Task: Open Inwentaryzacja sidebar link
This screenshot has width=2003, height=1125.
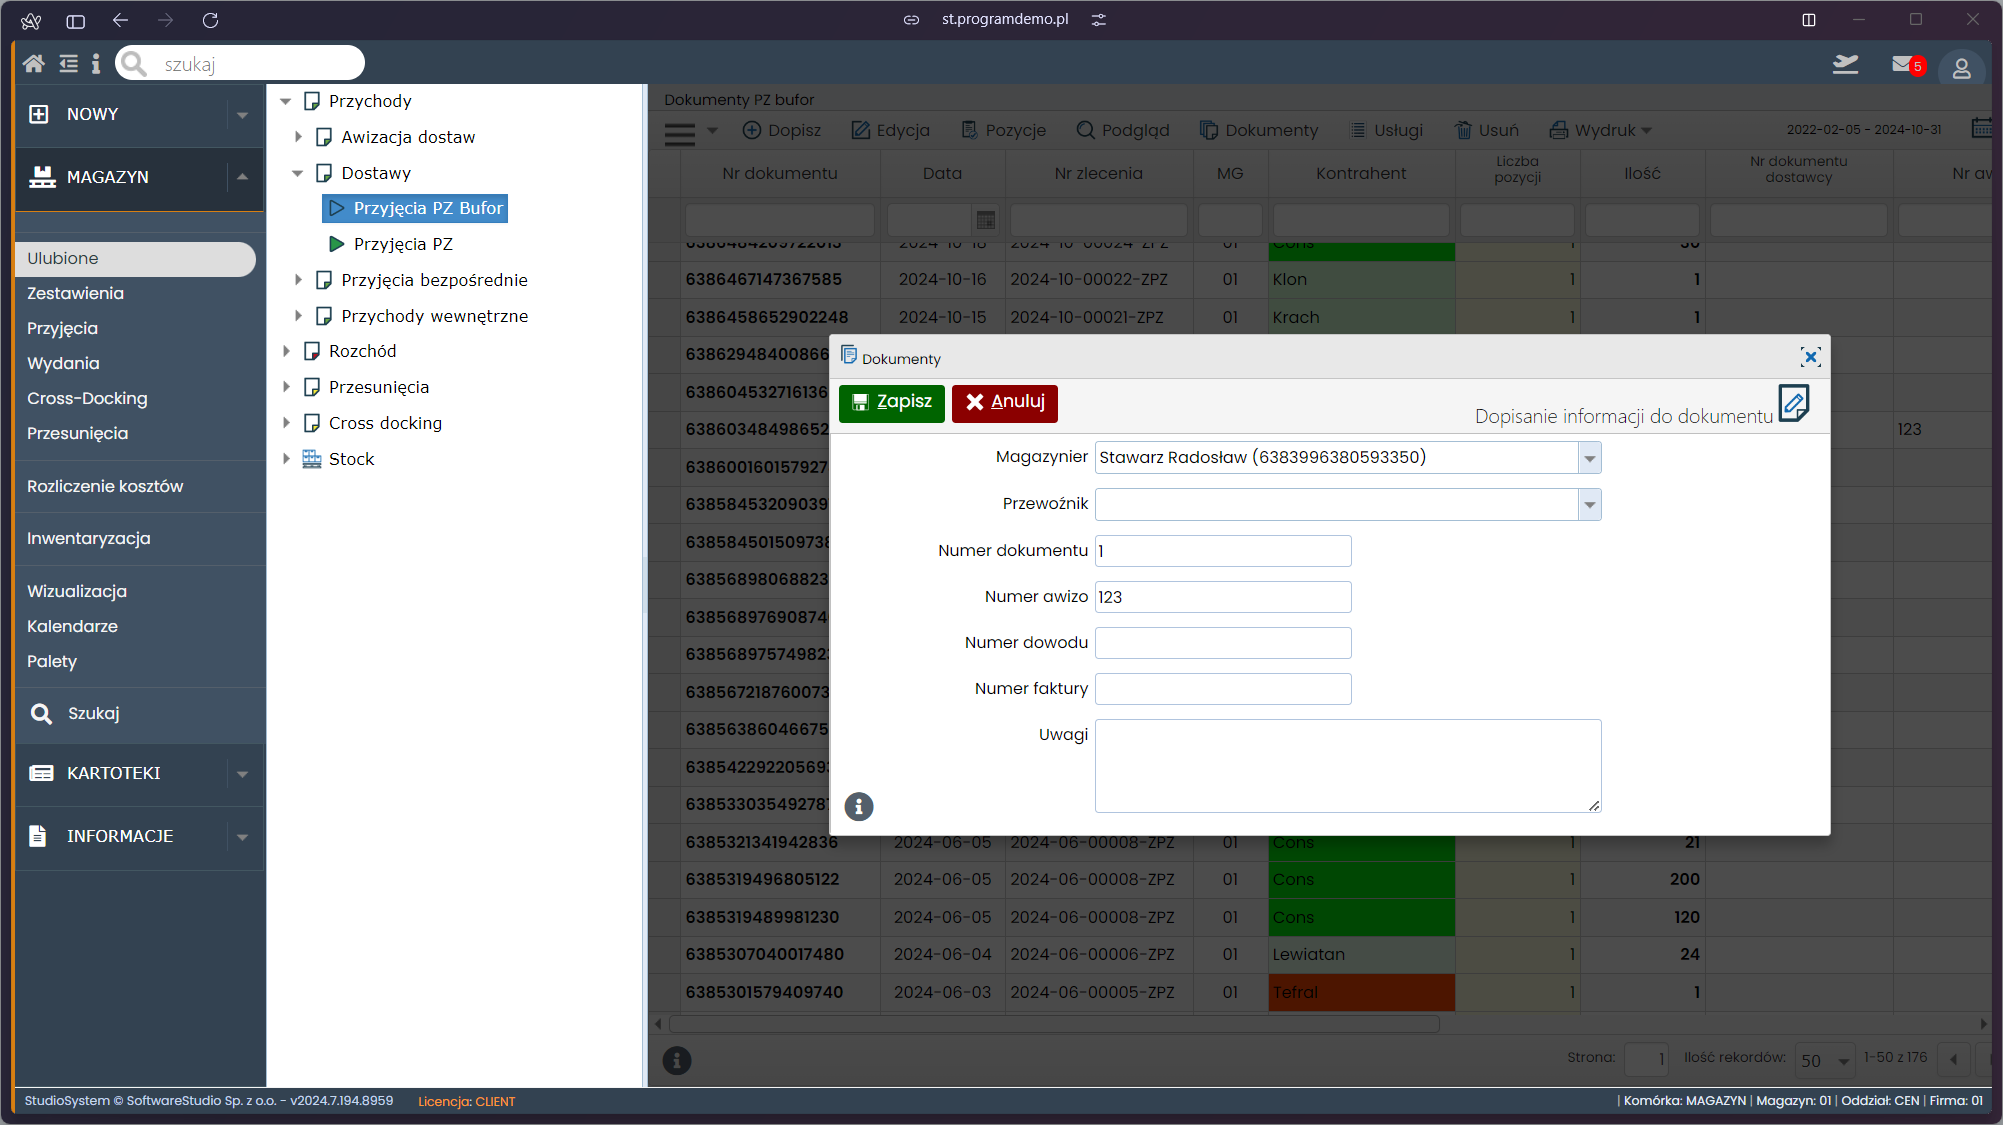Action: (x=89, y=539)
